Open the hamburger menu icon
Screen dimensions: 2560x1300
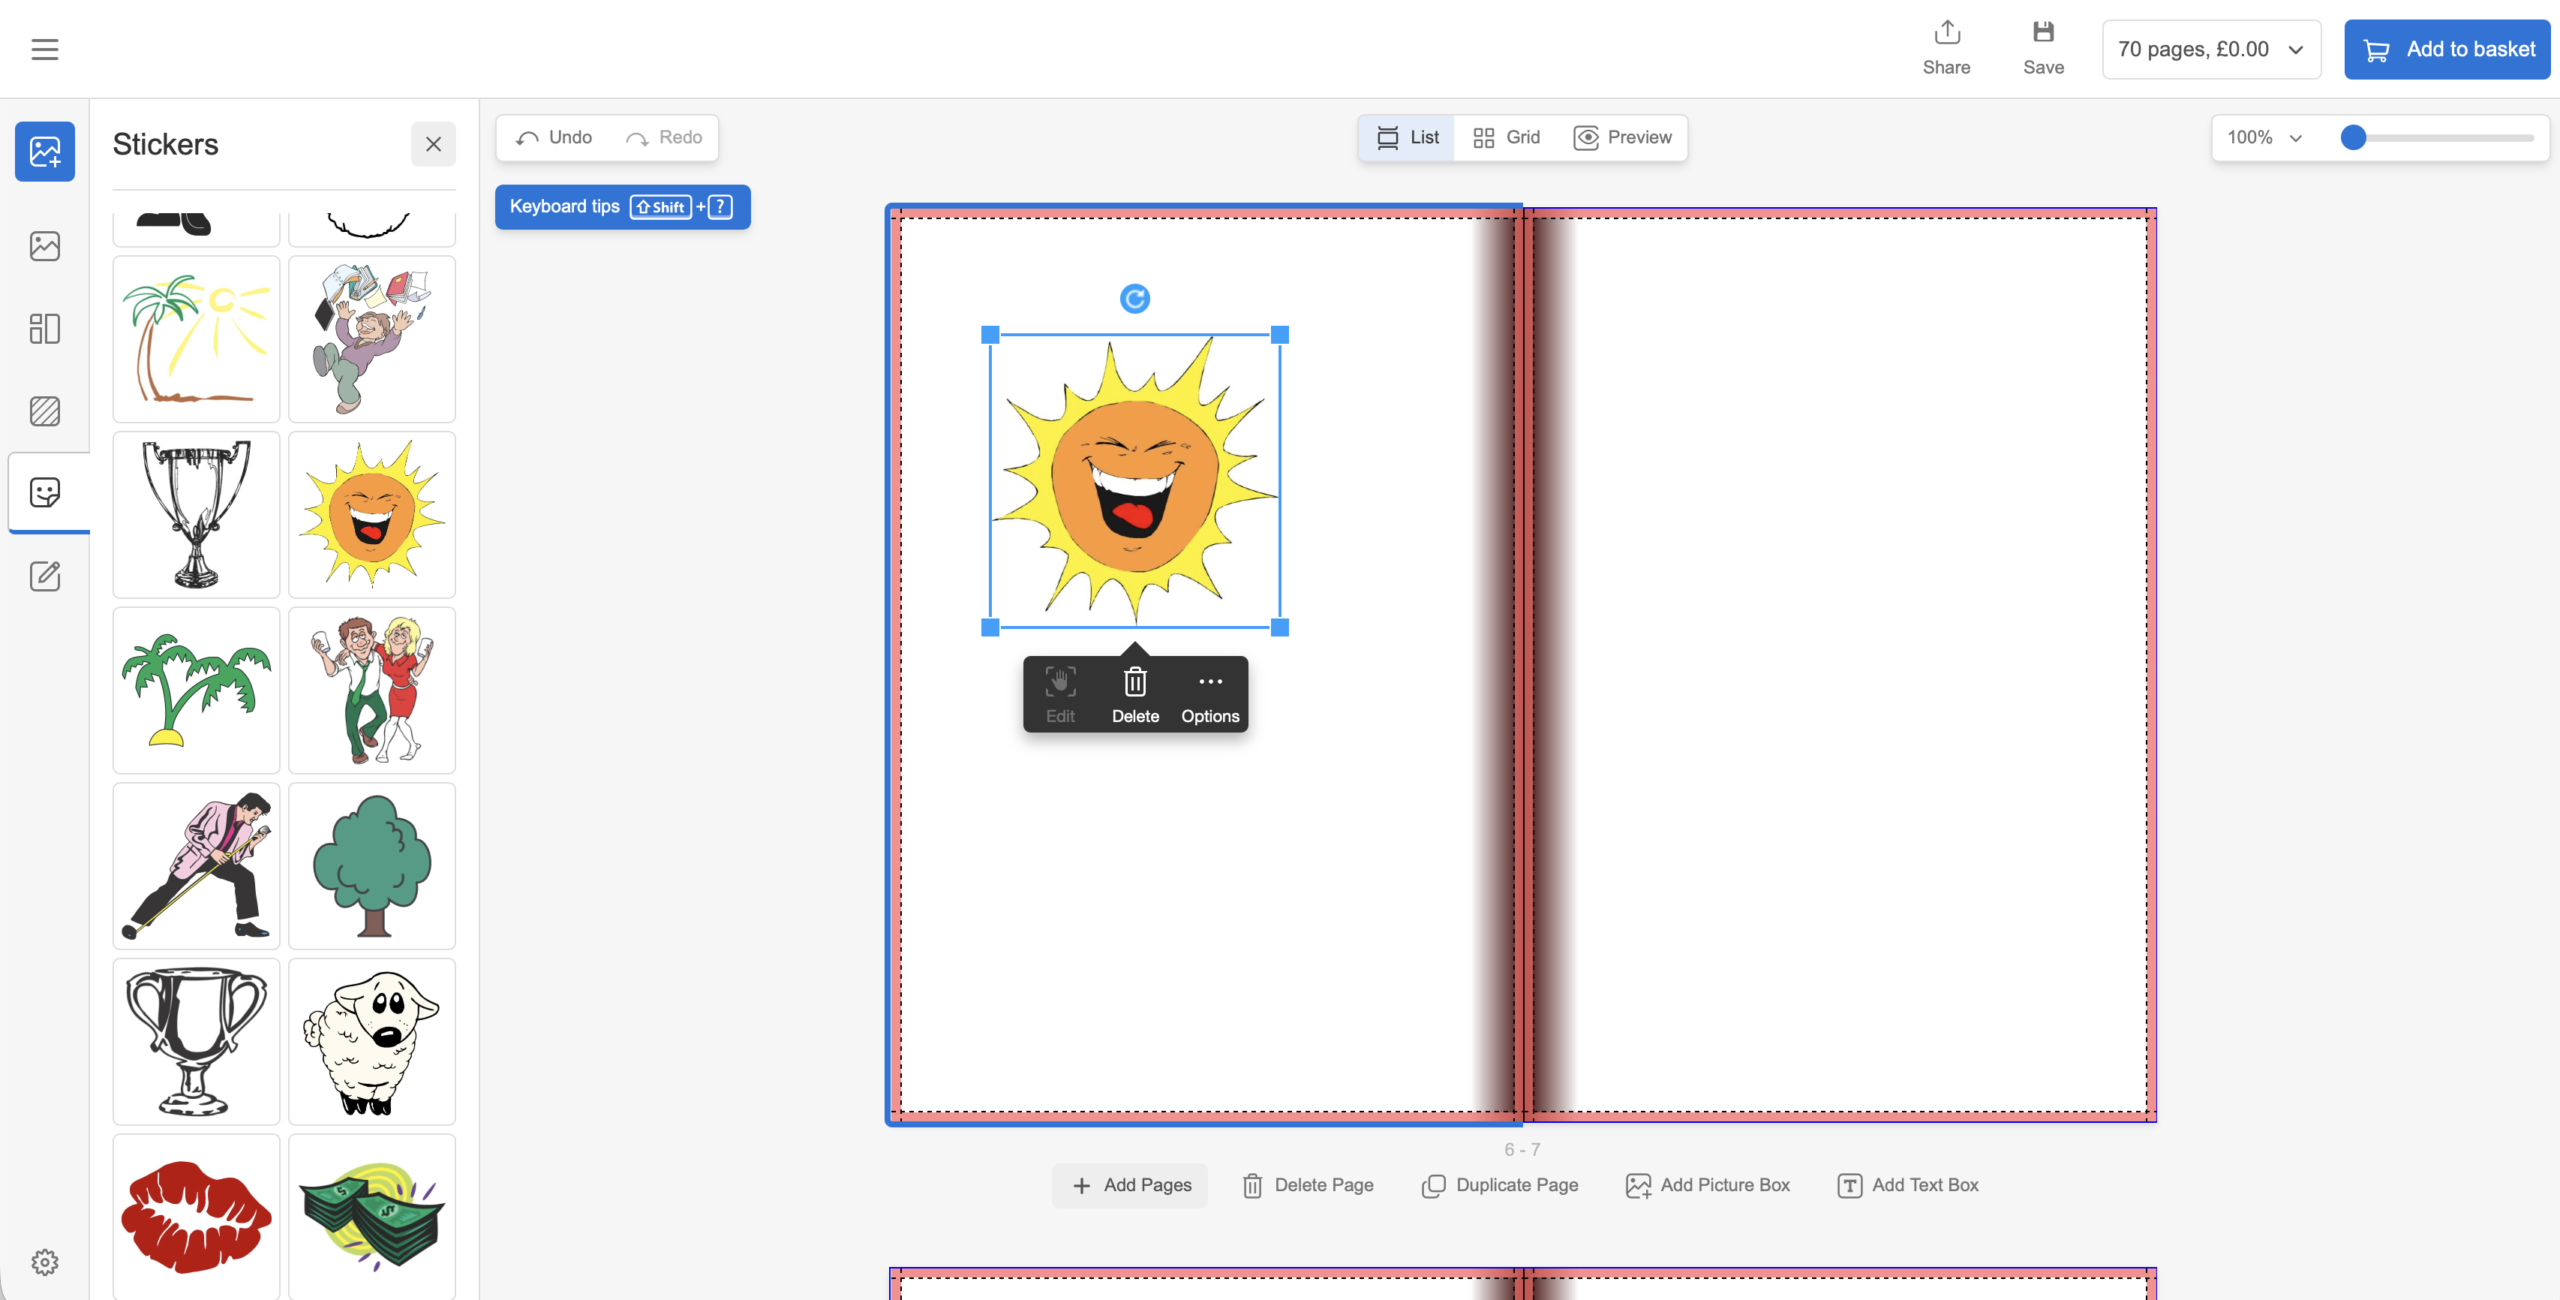pos(44,49)
